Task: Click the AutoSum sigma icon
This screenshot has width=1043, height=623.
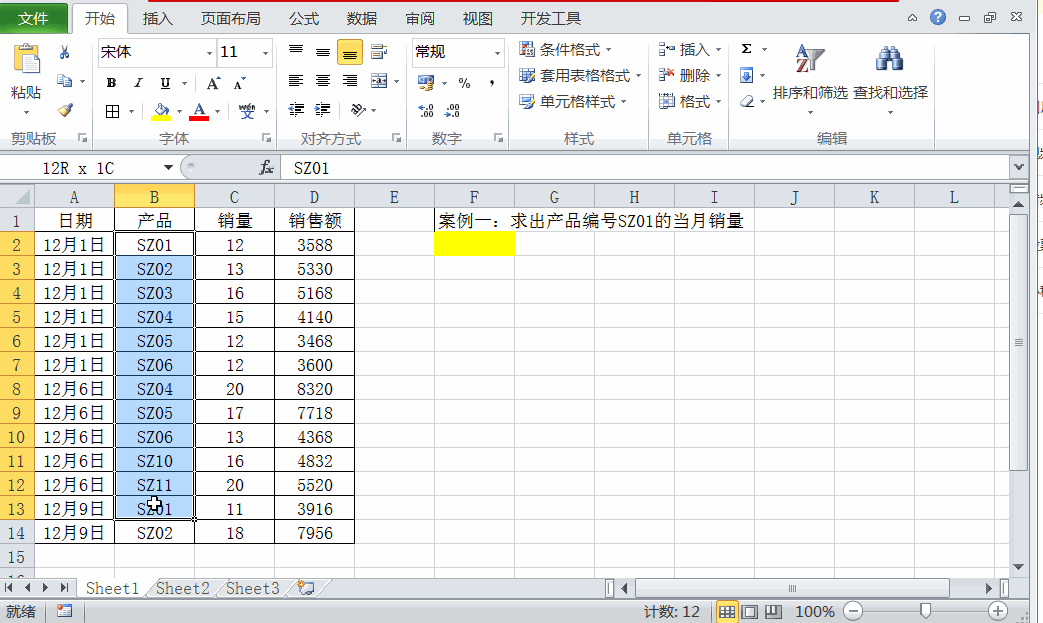Action: 746,49
